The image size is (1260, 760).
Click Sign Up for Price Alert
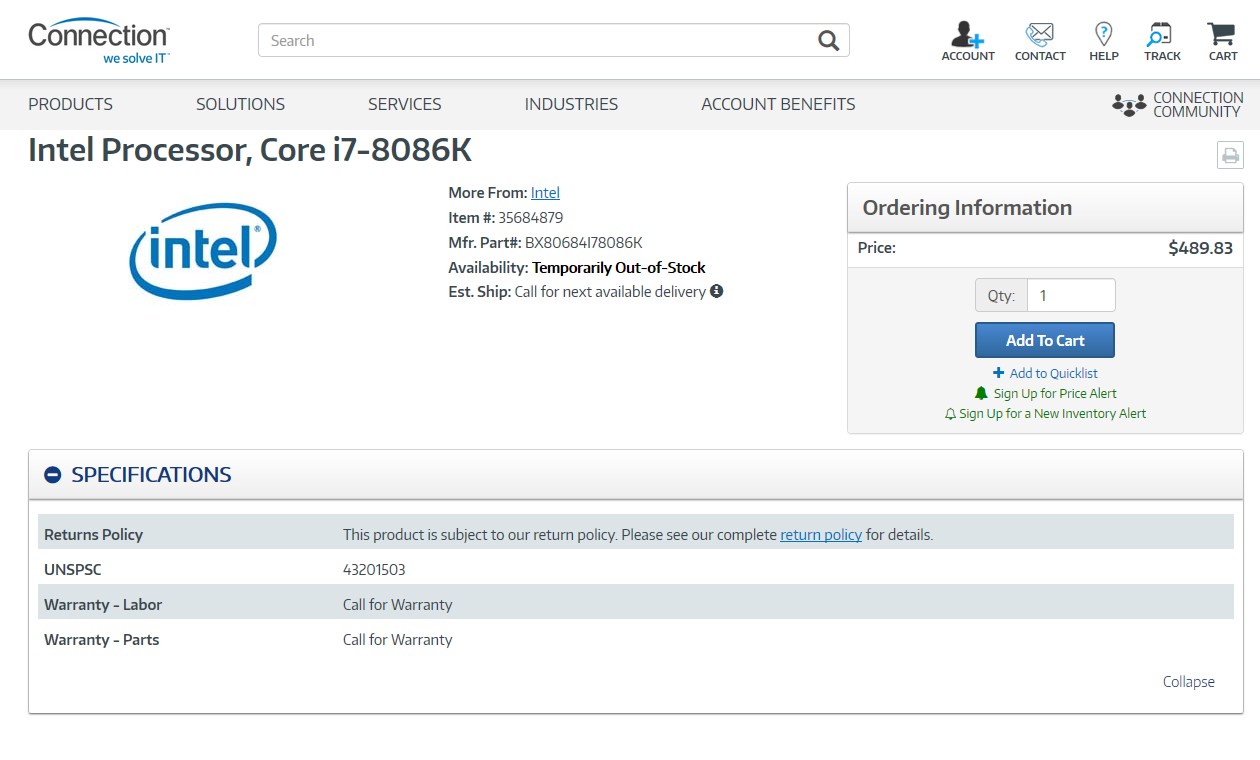tap(1055, 393)
